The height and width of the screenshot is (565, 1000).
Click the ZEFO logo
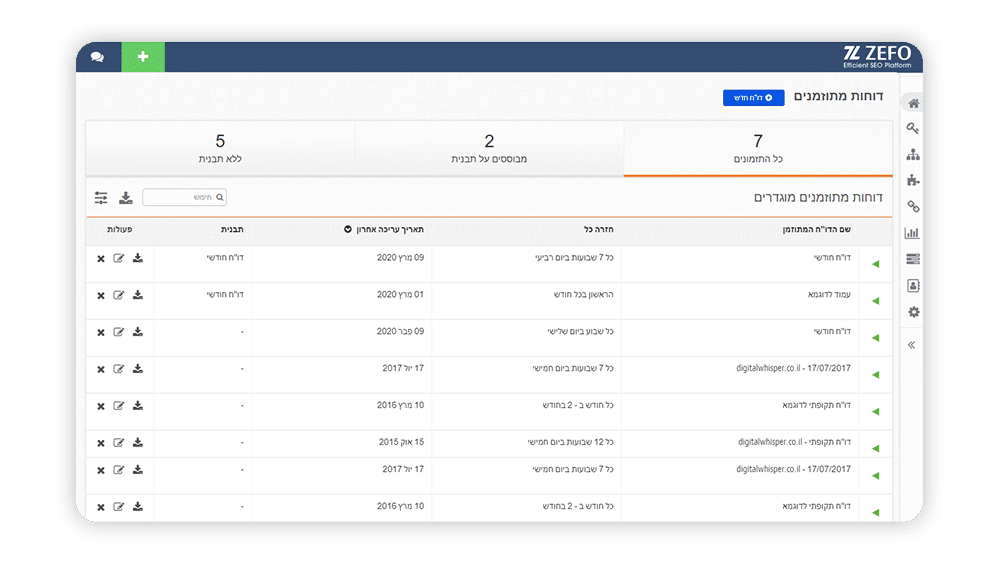click(x=877, y=56)
